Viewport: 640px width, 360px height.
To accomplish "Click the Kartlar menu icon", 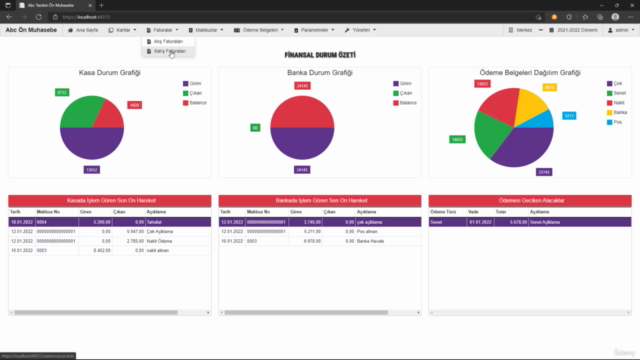I will 111,30.
